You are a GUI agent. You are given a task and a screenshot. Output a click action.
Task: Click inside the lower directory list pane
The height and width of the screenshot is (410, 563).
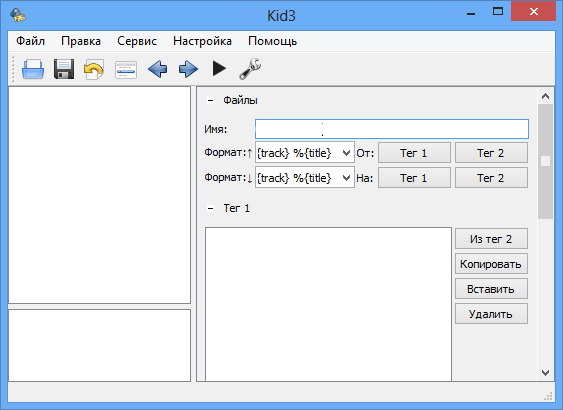click(99, 345)
